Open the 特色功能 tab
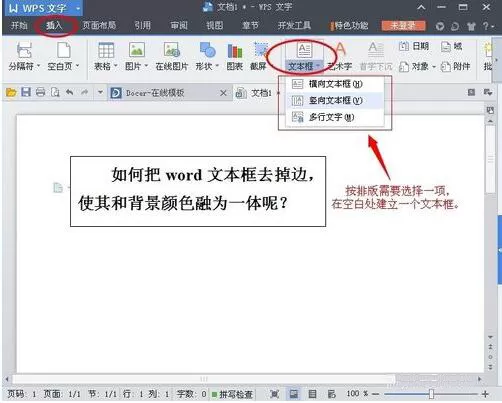The height and width of the screenshot is (403, 502). tap(349, 26)
